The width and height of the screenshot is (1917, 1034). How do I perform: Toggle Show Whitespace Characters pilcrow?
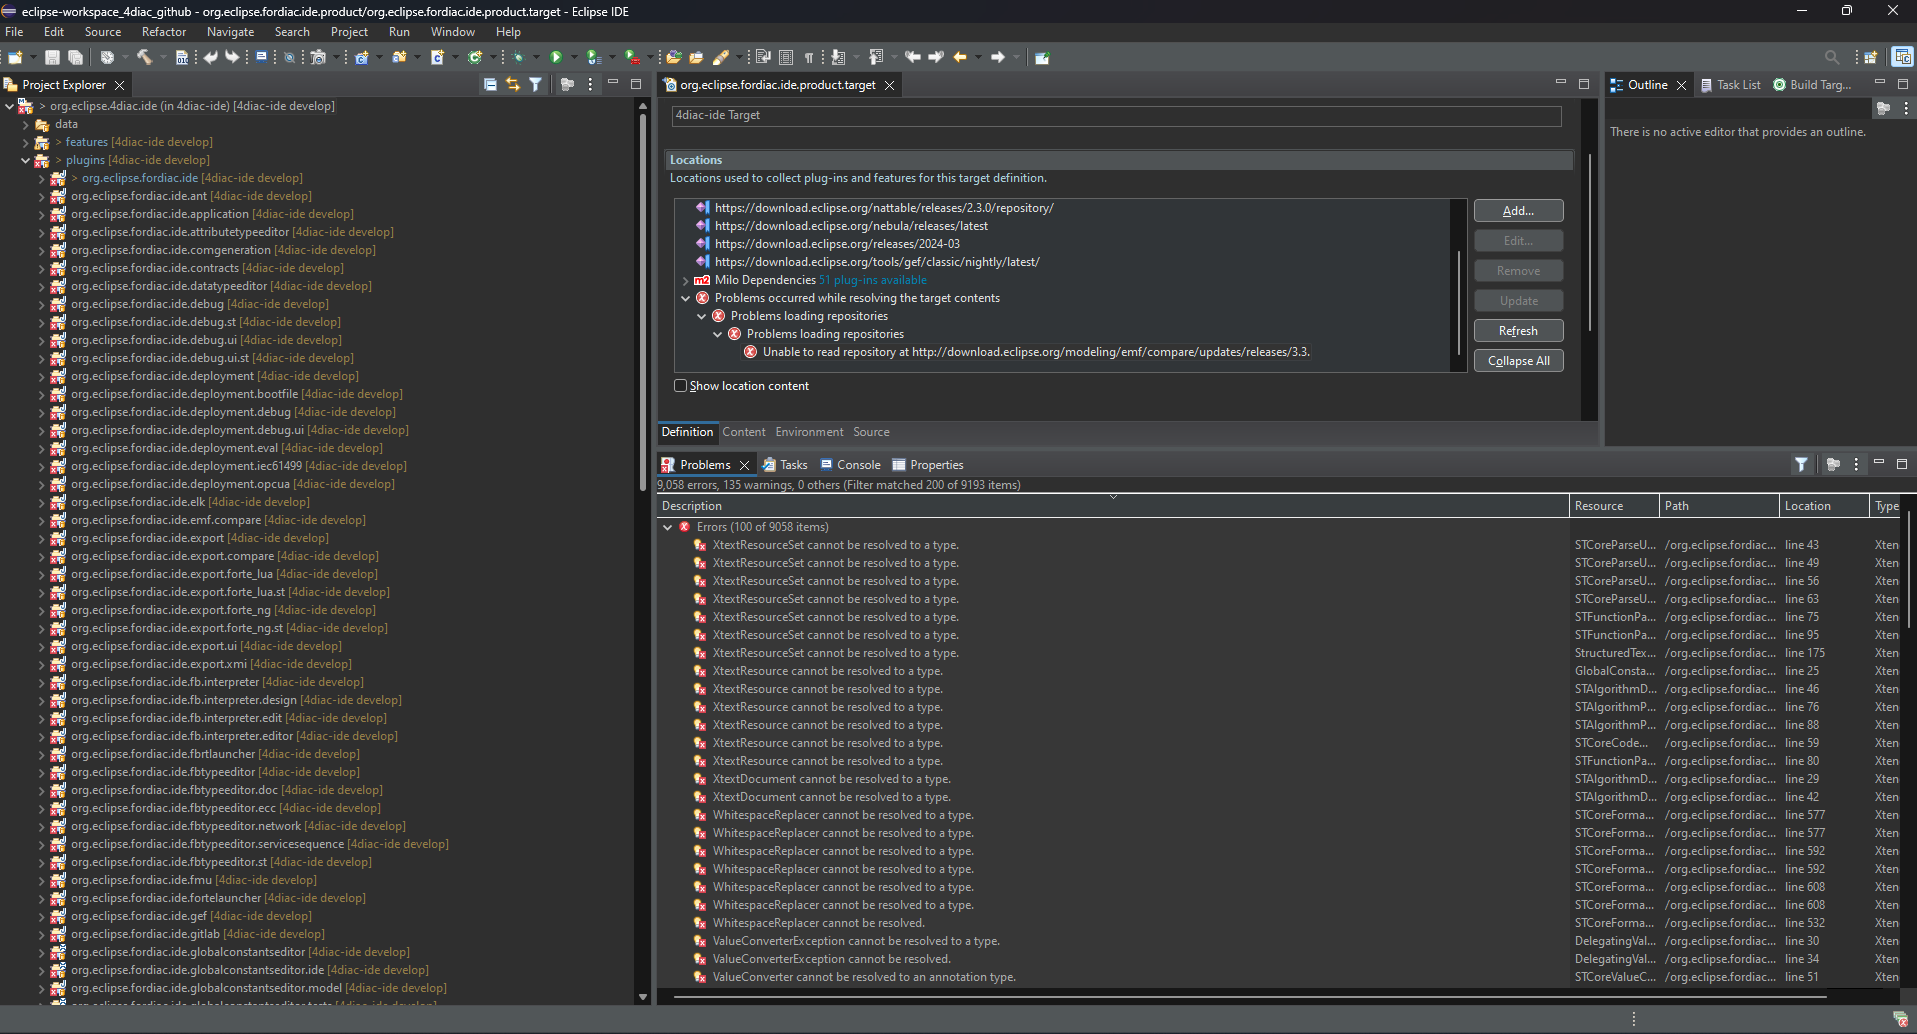pyautogui.click(x=808, y=57)
